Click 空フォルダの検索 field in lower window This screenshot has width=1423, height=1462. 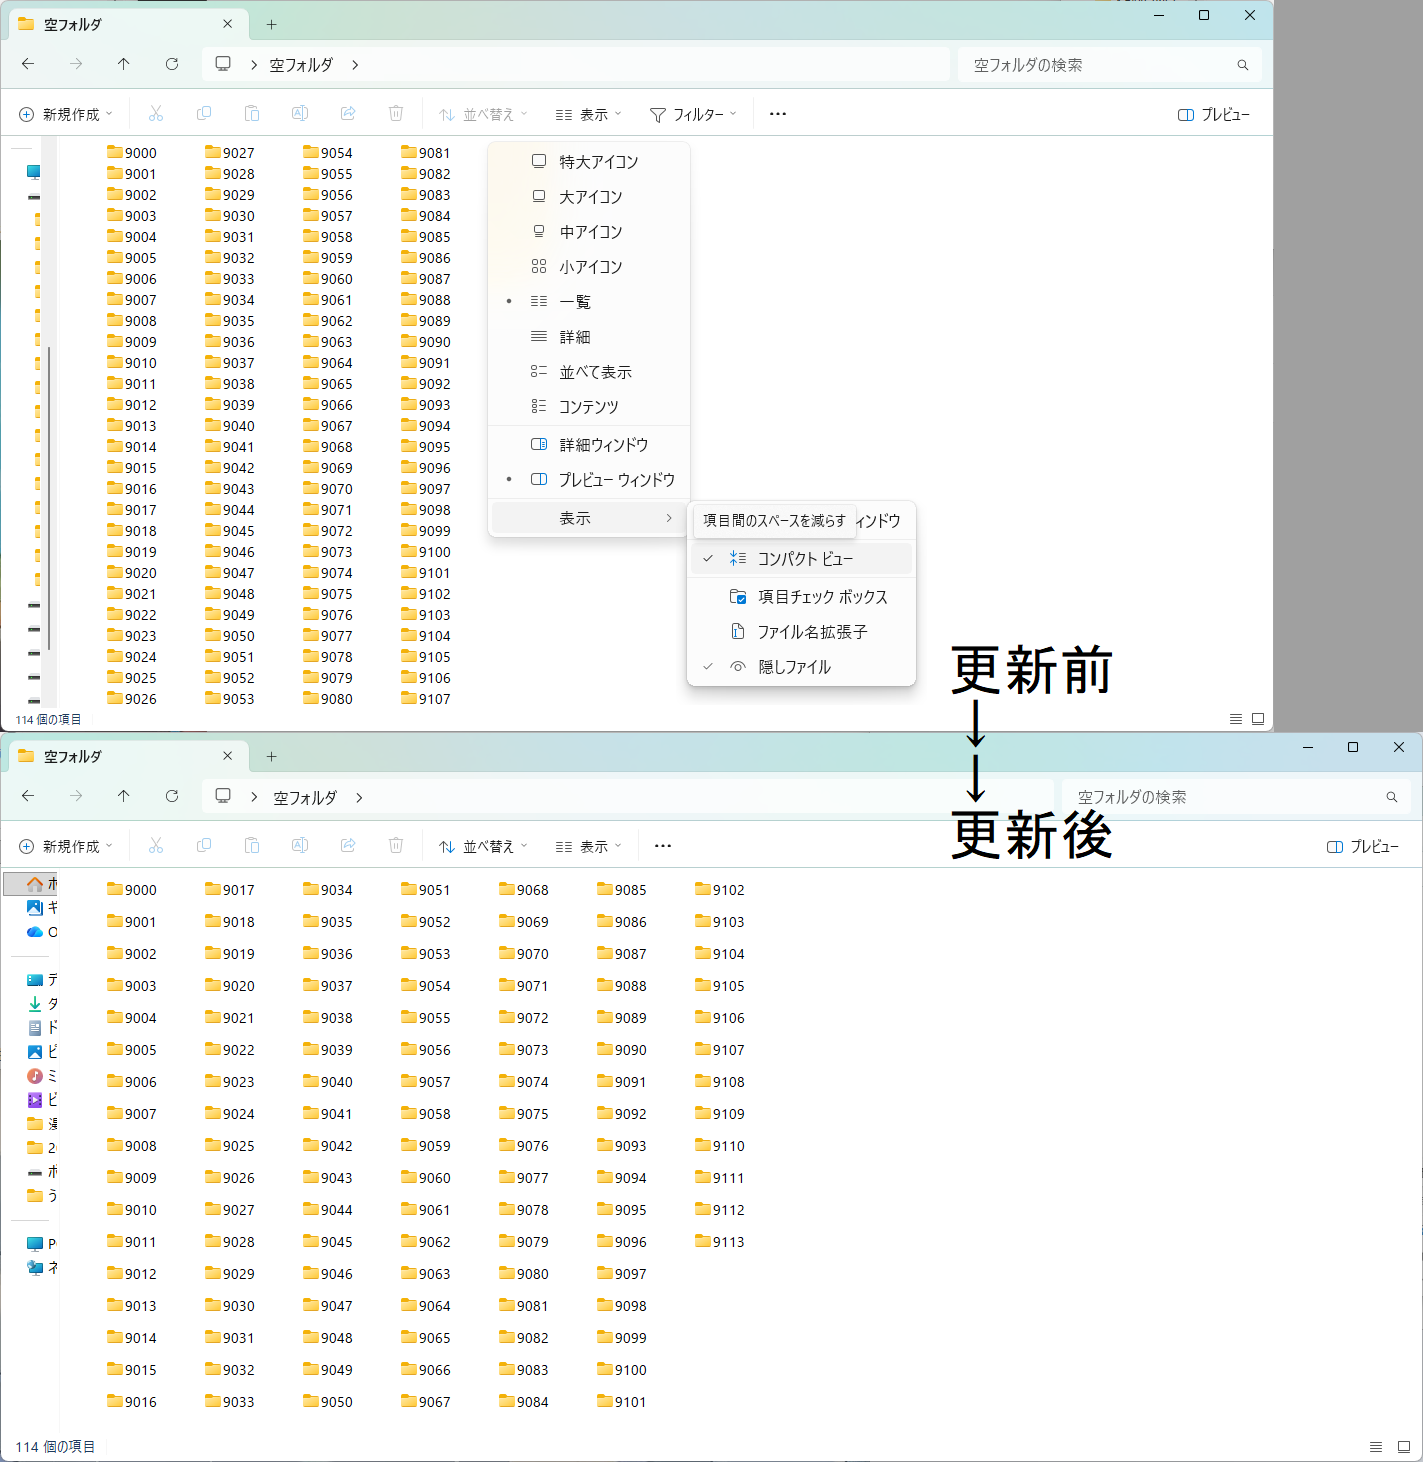[x=1236, y=797]
